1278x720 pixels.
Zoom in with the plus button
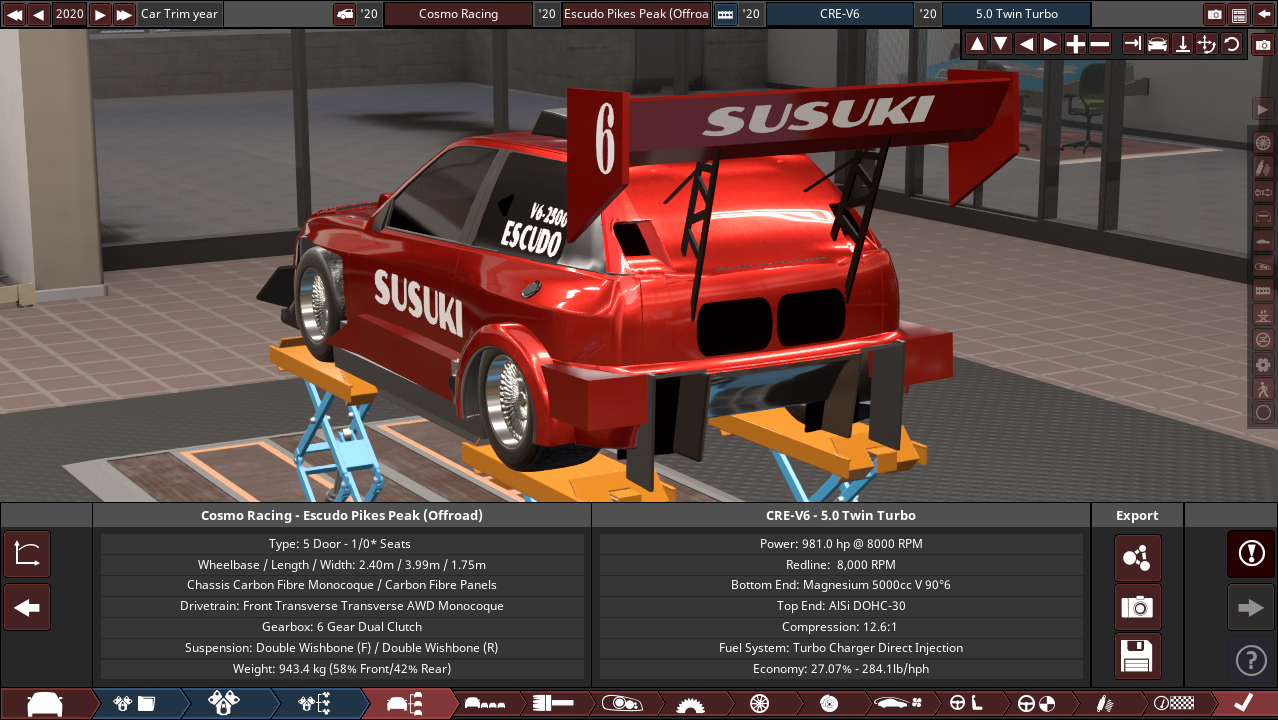click(x=1075, y=44)
